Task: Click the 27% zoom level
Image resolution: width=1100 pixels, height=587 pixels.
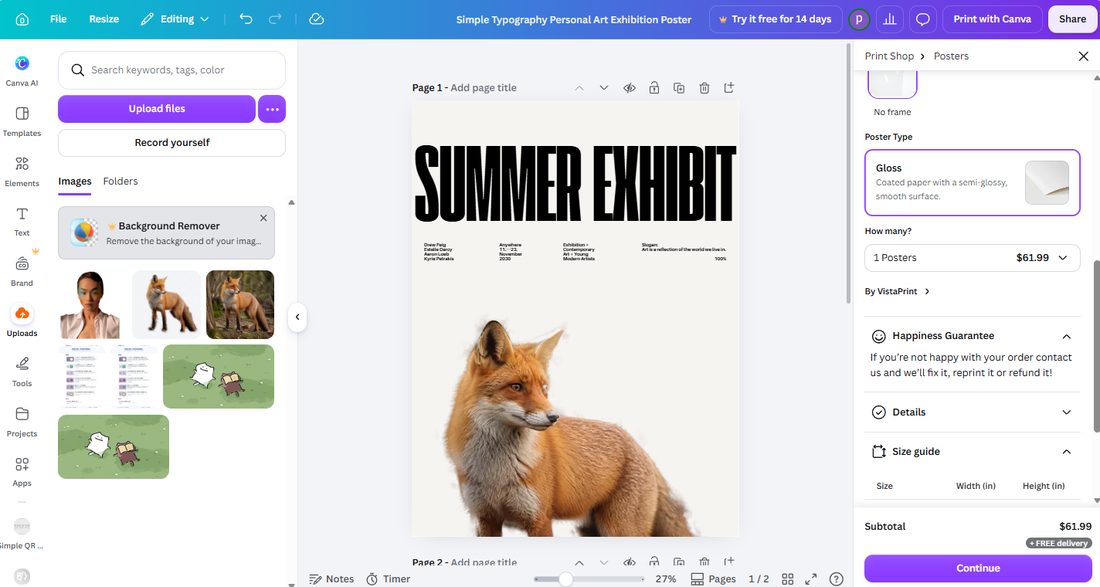Action: coord(666,579)
